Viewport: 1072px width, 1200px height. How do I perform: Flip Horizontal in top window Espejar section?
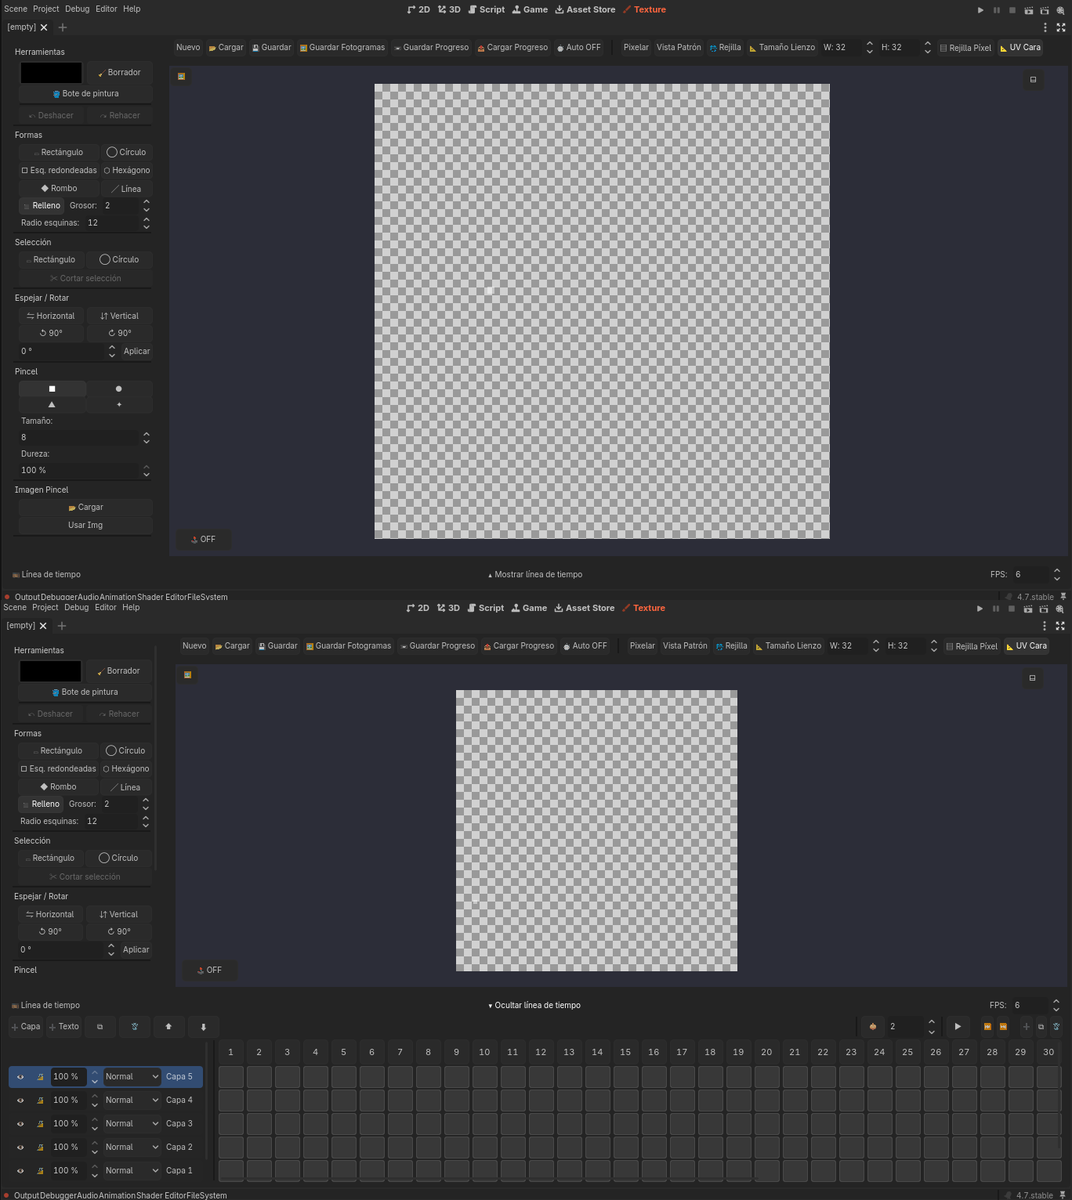tap(51, 316)
